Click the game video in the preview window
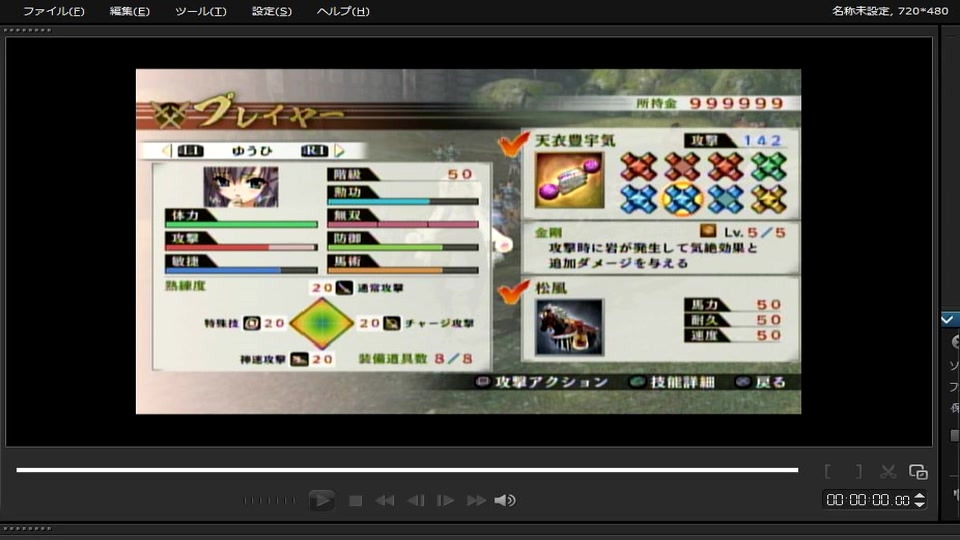960x540 pixels. pyautogui.click(x=468, y=241)
